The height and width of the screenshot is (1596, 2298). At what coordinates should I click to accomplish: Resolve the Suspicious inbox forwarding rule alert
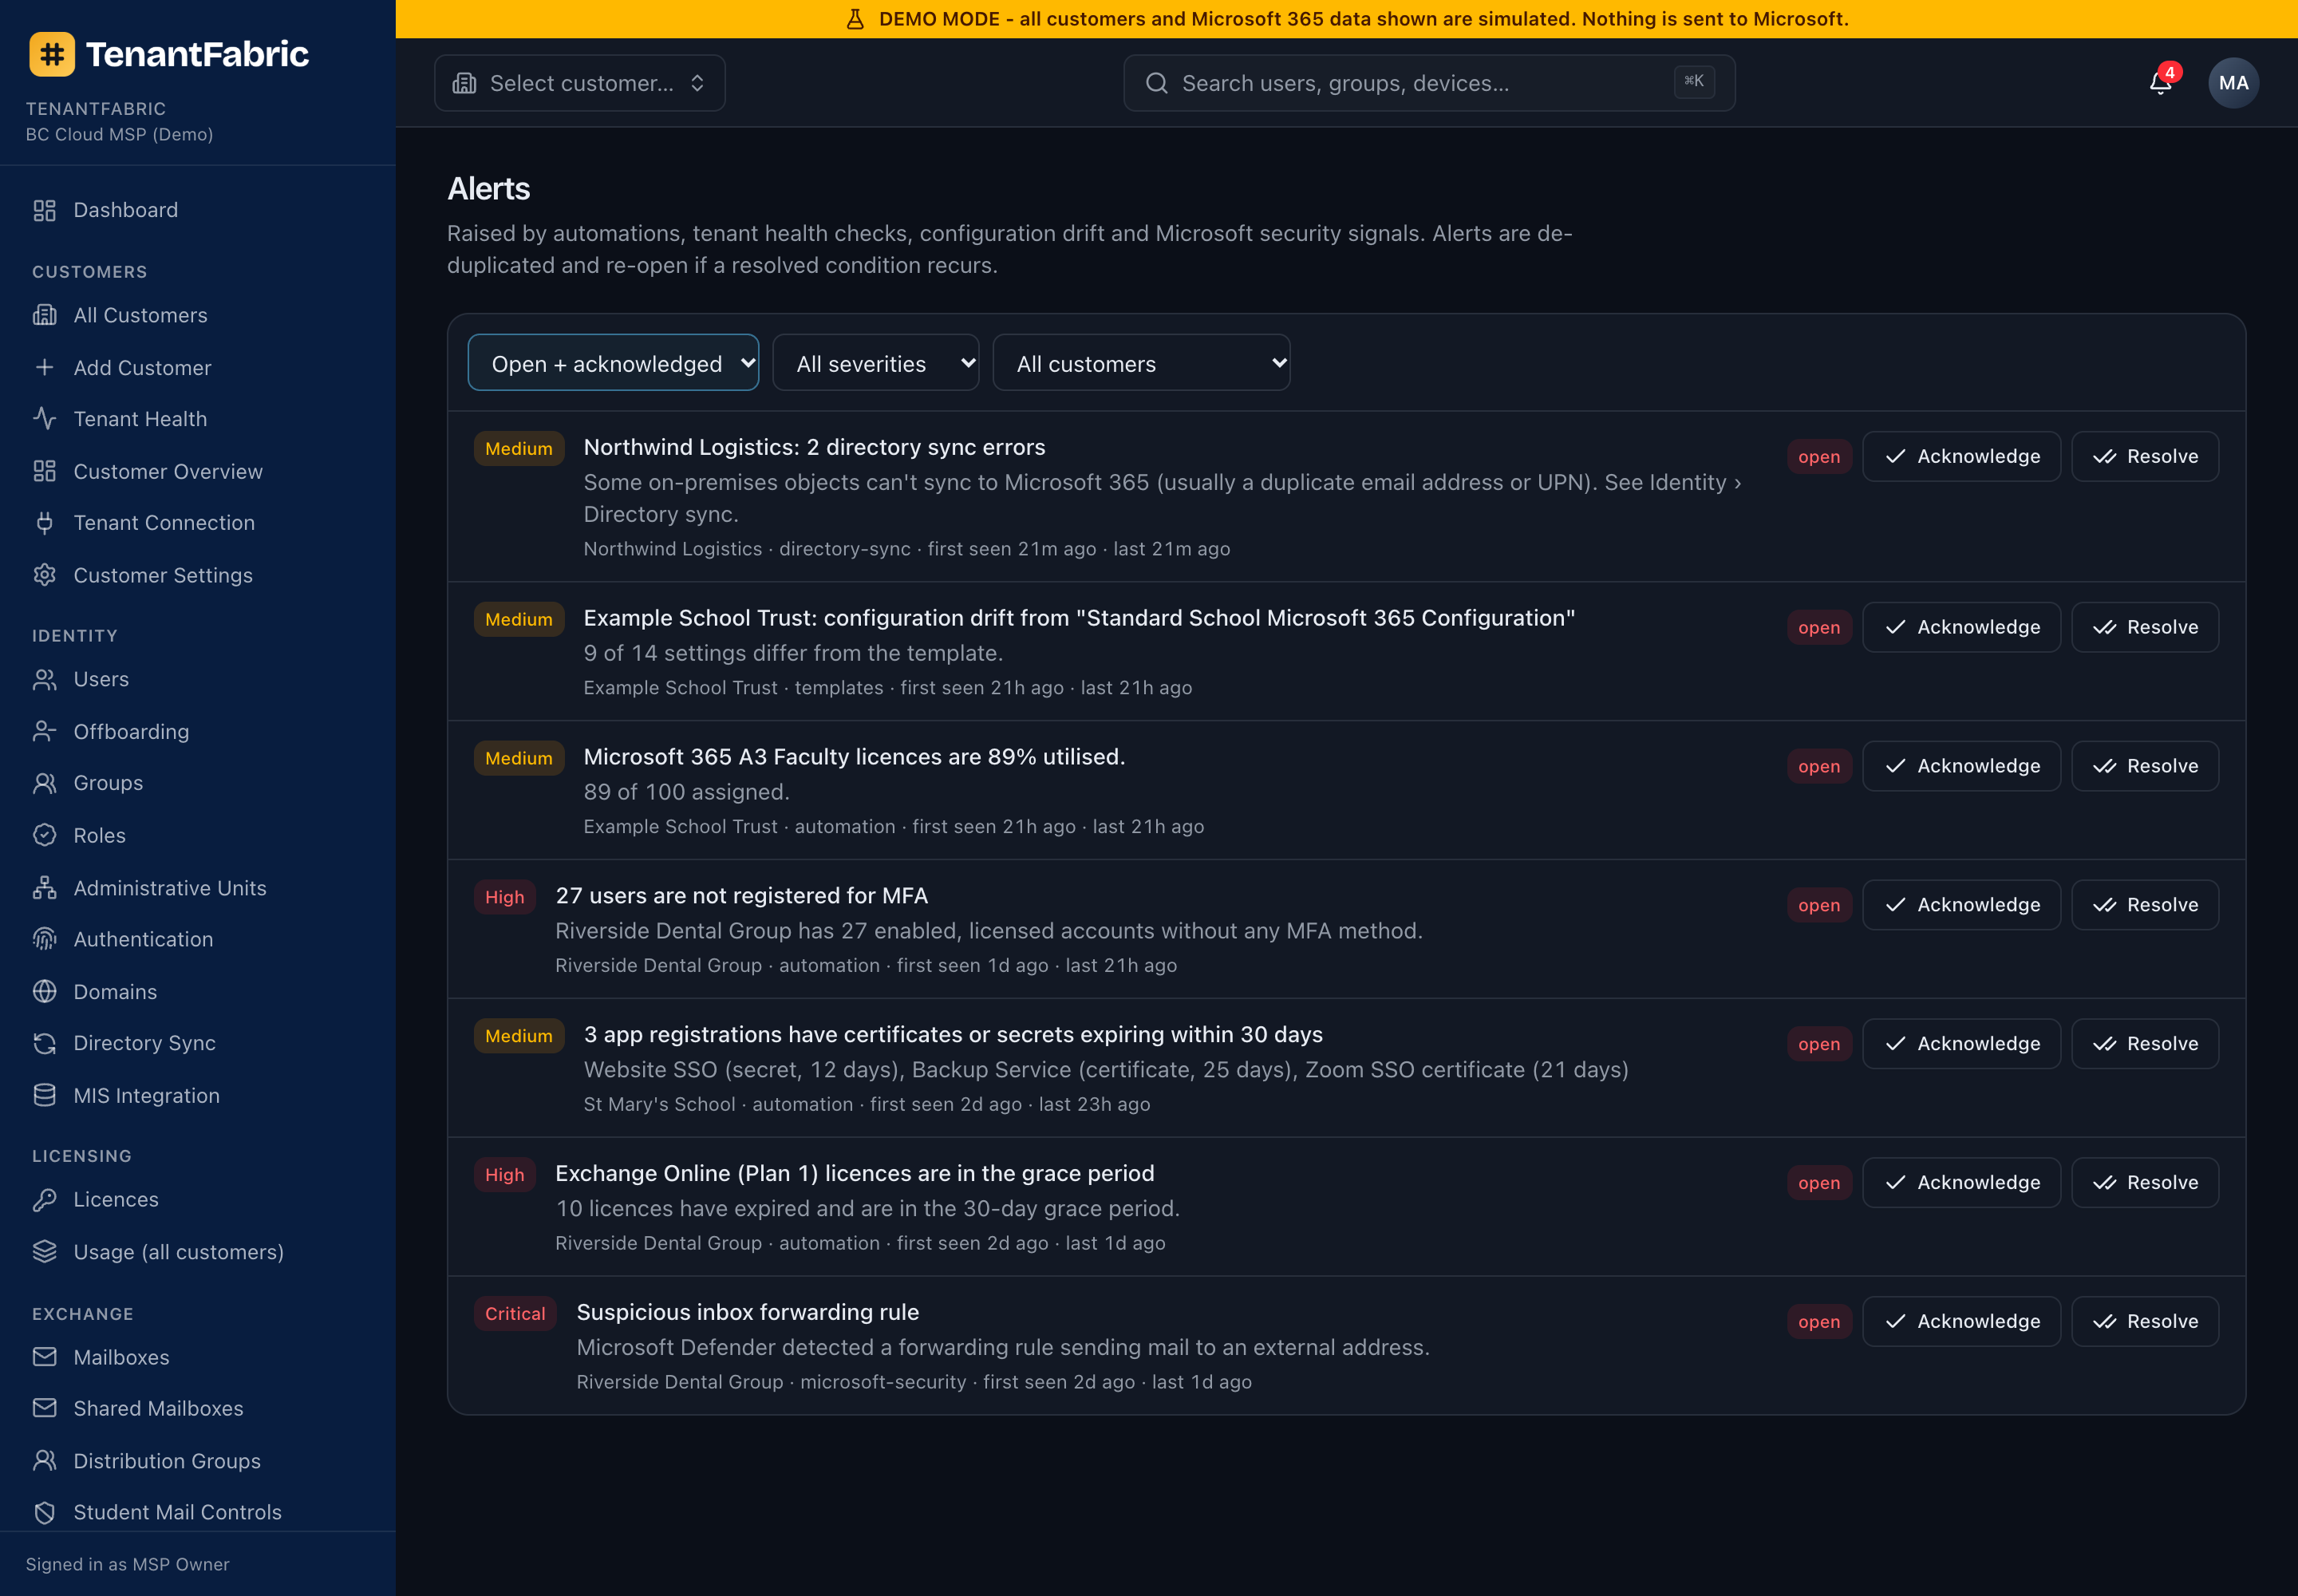(2145, 1322)
